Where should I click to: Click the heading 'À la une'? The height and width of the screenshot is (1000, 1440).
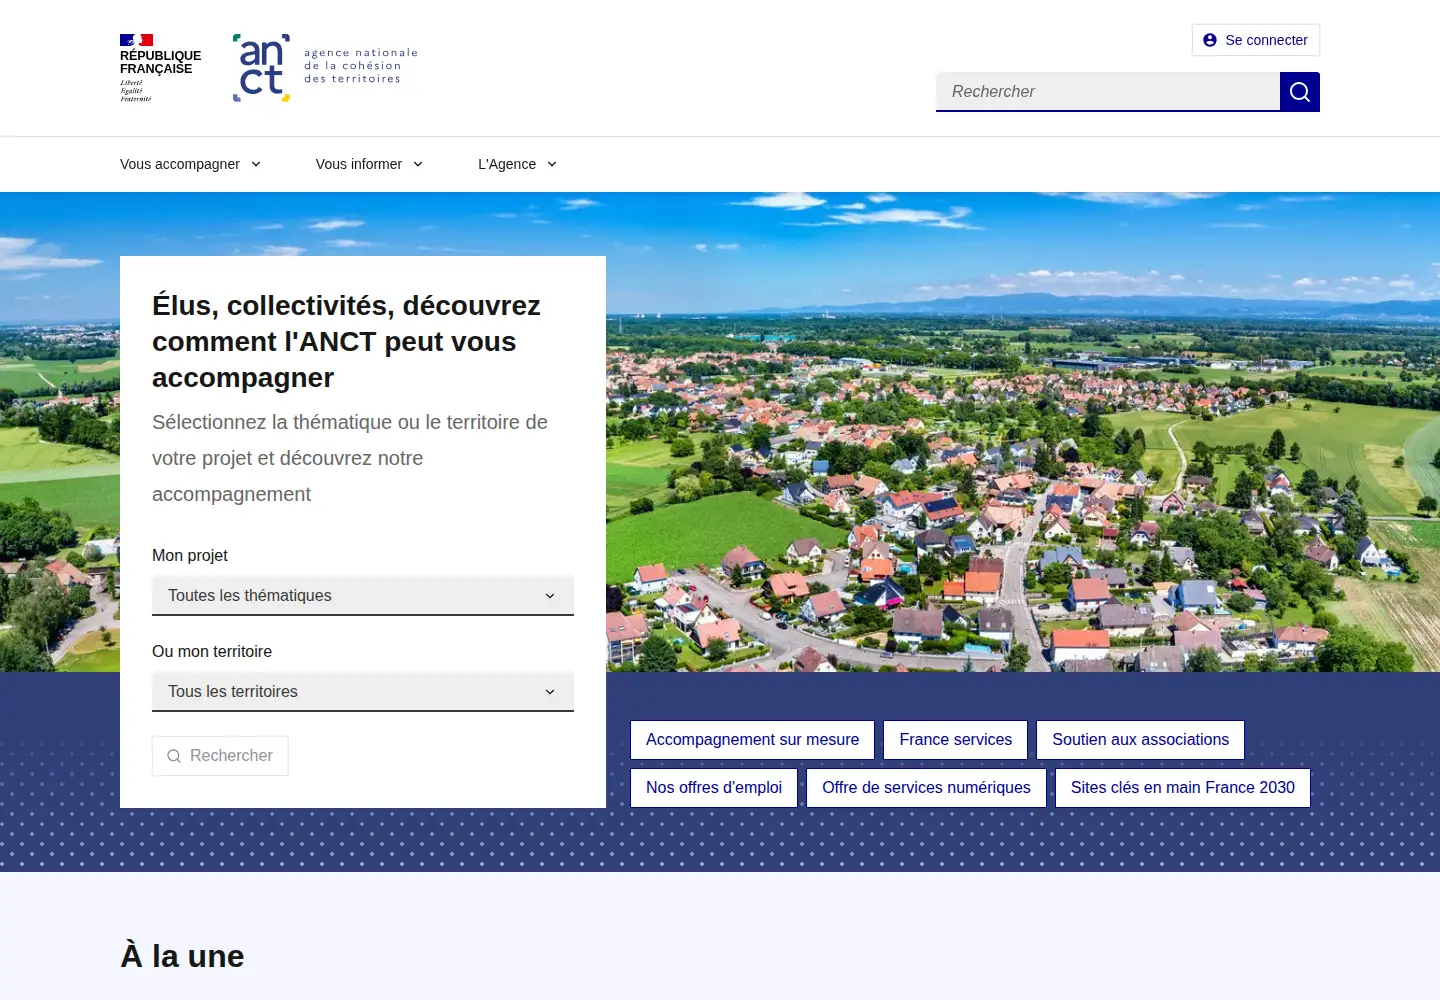click(x=182, y=956)
